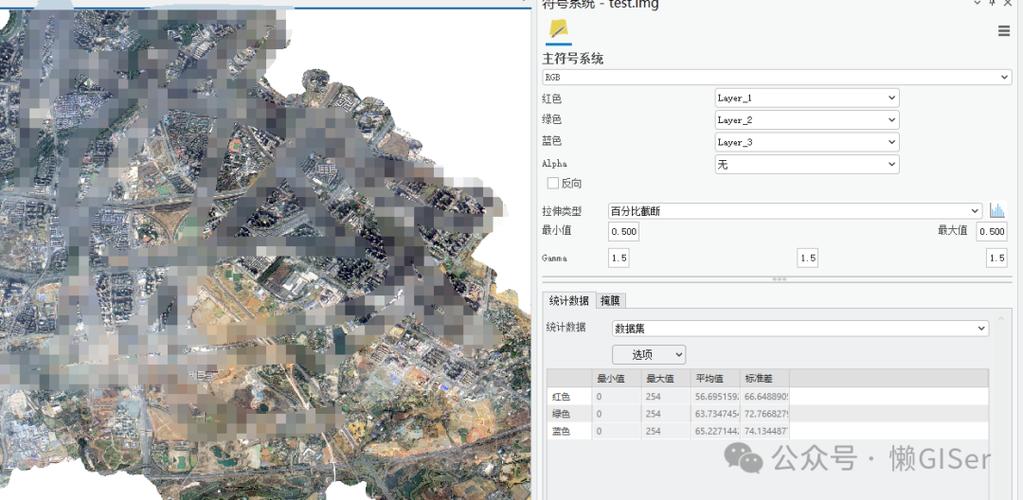Image resolution: width=1023 pixels, height=500 pixels.
Task: Click the 绿色 standard deviation 72.766827
Action: point(765,414)
